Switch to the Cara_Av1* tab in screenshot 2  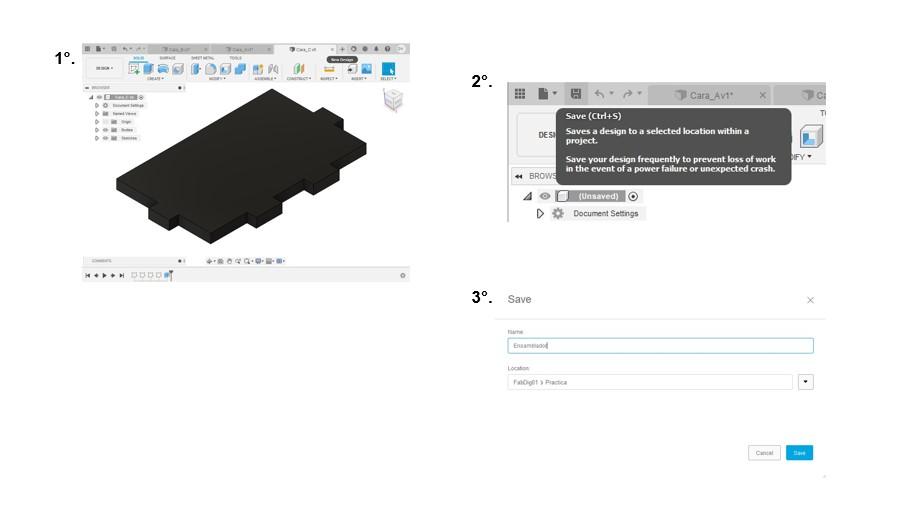point(711,95)
